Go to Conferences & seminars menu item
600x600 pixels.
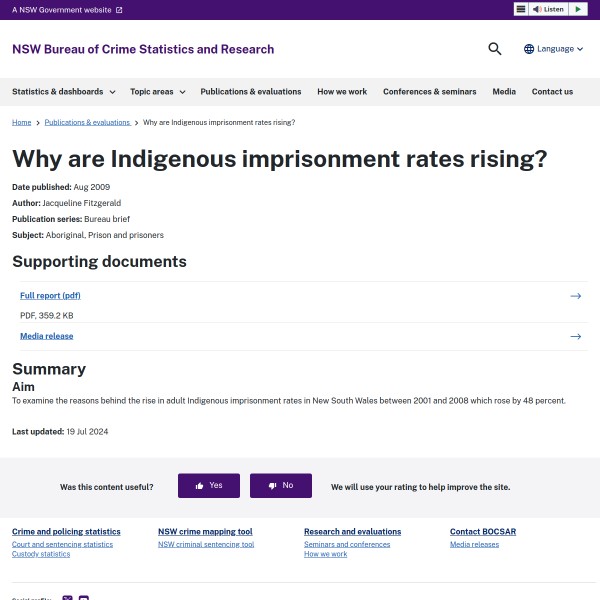click(429, 92)
